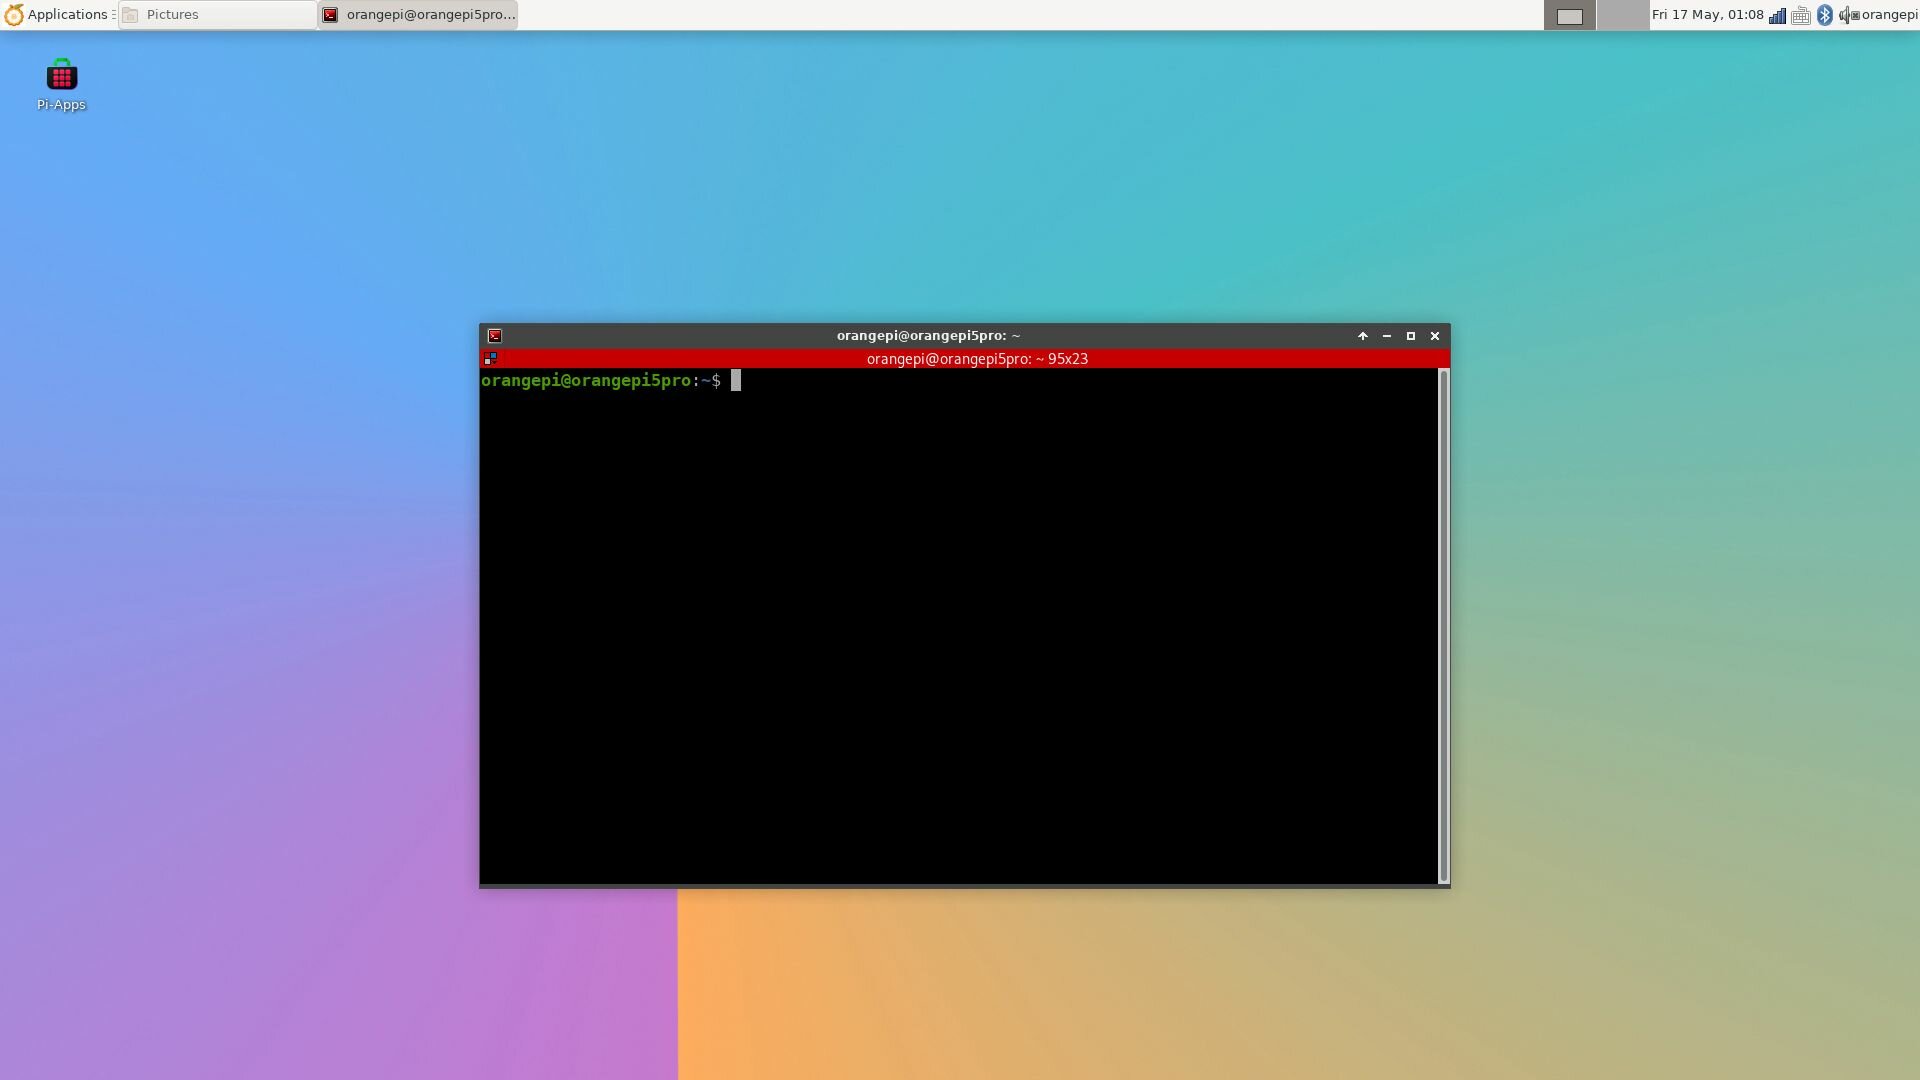Focus the terminal at the command prompt

pos(736,381)
